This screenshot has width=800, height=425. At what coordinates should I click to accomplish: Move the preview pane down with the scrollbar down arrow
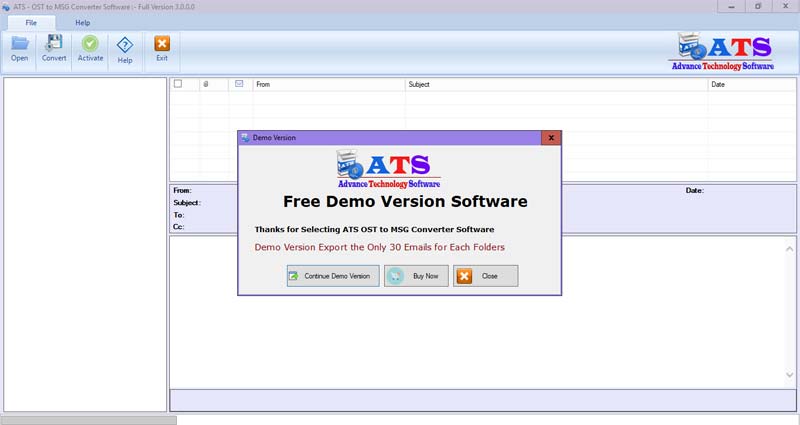[789, 376]
